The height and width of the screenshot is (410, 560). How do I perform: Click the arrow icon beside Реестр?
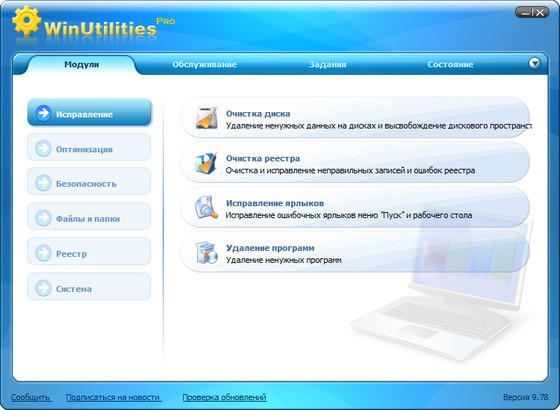[43, 253]
